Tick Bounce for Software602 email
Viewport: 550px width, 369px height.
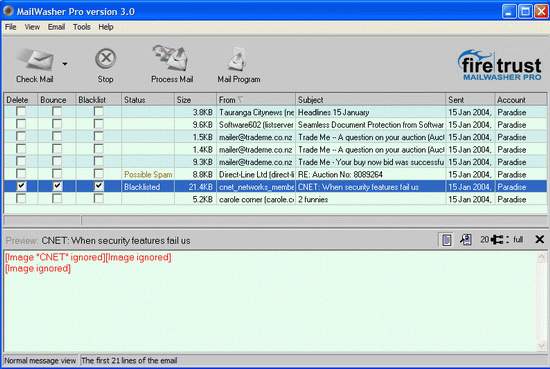57,124
